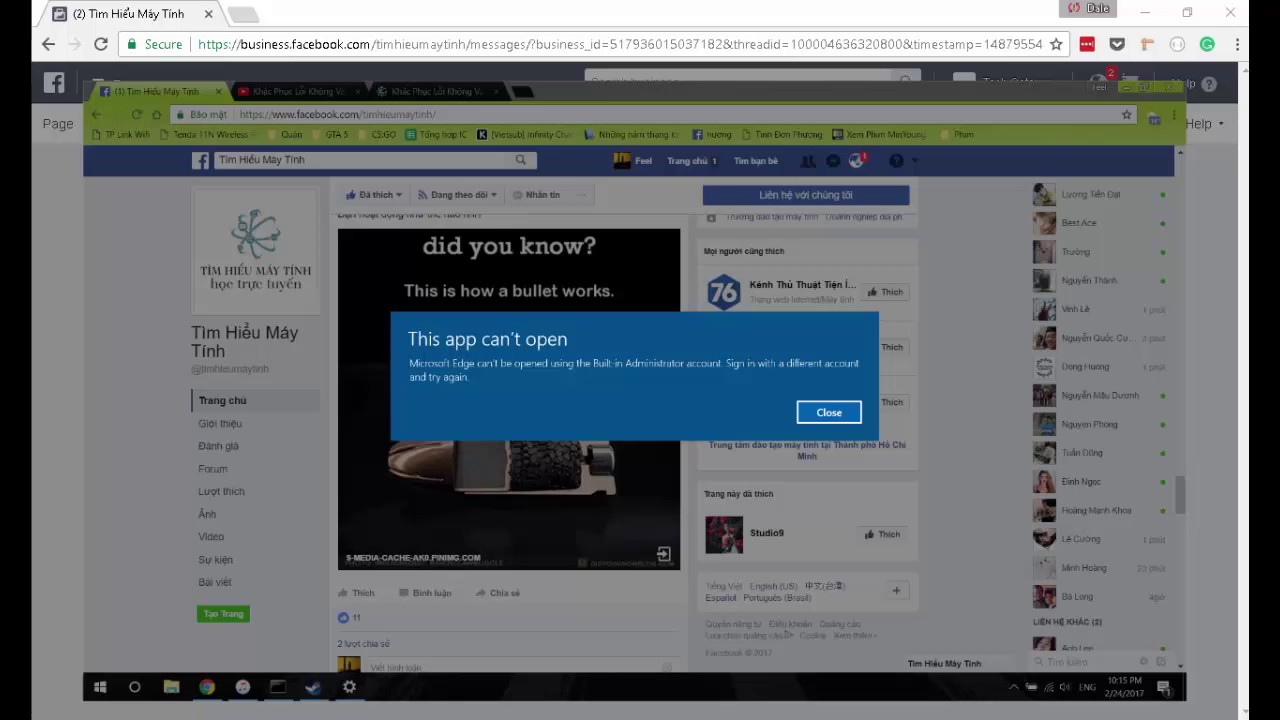This screenshot has height=720, width=1280.
Task: Open the 'GTA 5' bookmark
Action: (x=331, y=134)
